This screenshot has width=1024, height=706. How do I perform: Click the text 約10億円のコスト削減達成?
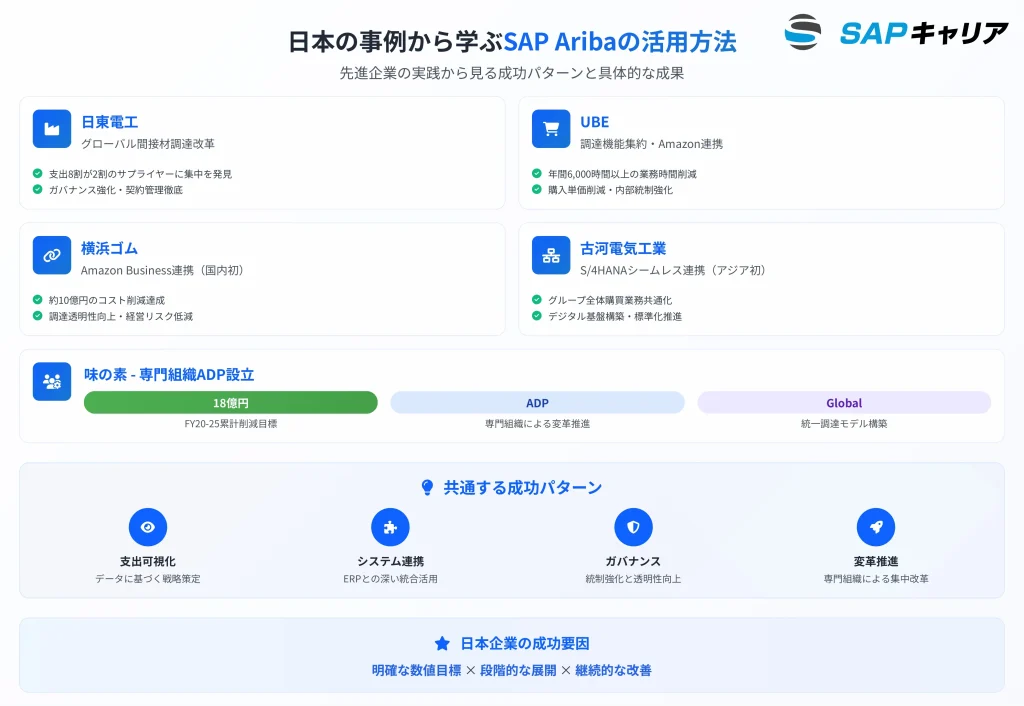(x=107, y=300)
